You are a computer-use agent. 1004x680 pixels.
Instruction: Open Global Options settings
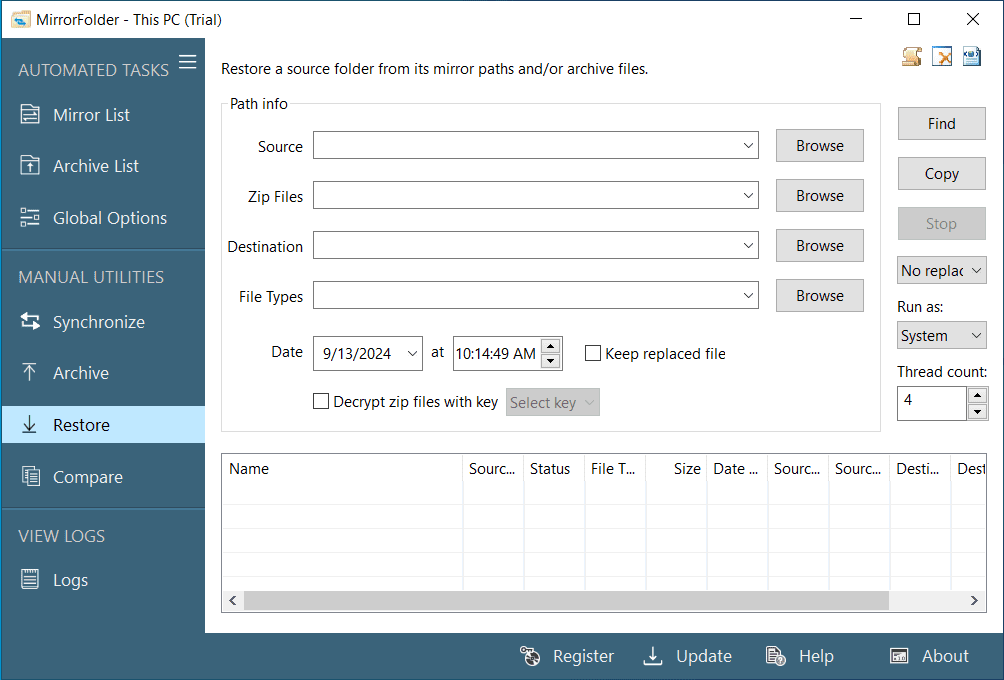102,218
